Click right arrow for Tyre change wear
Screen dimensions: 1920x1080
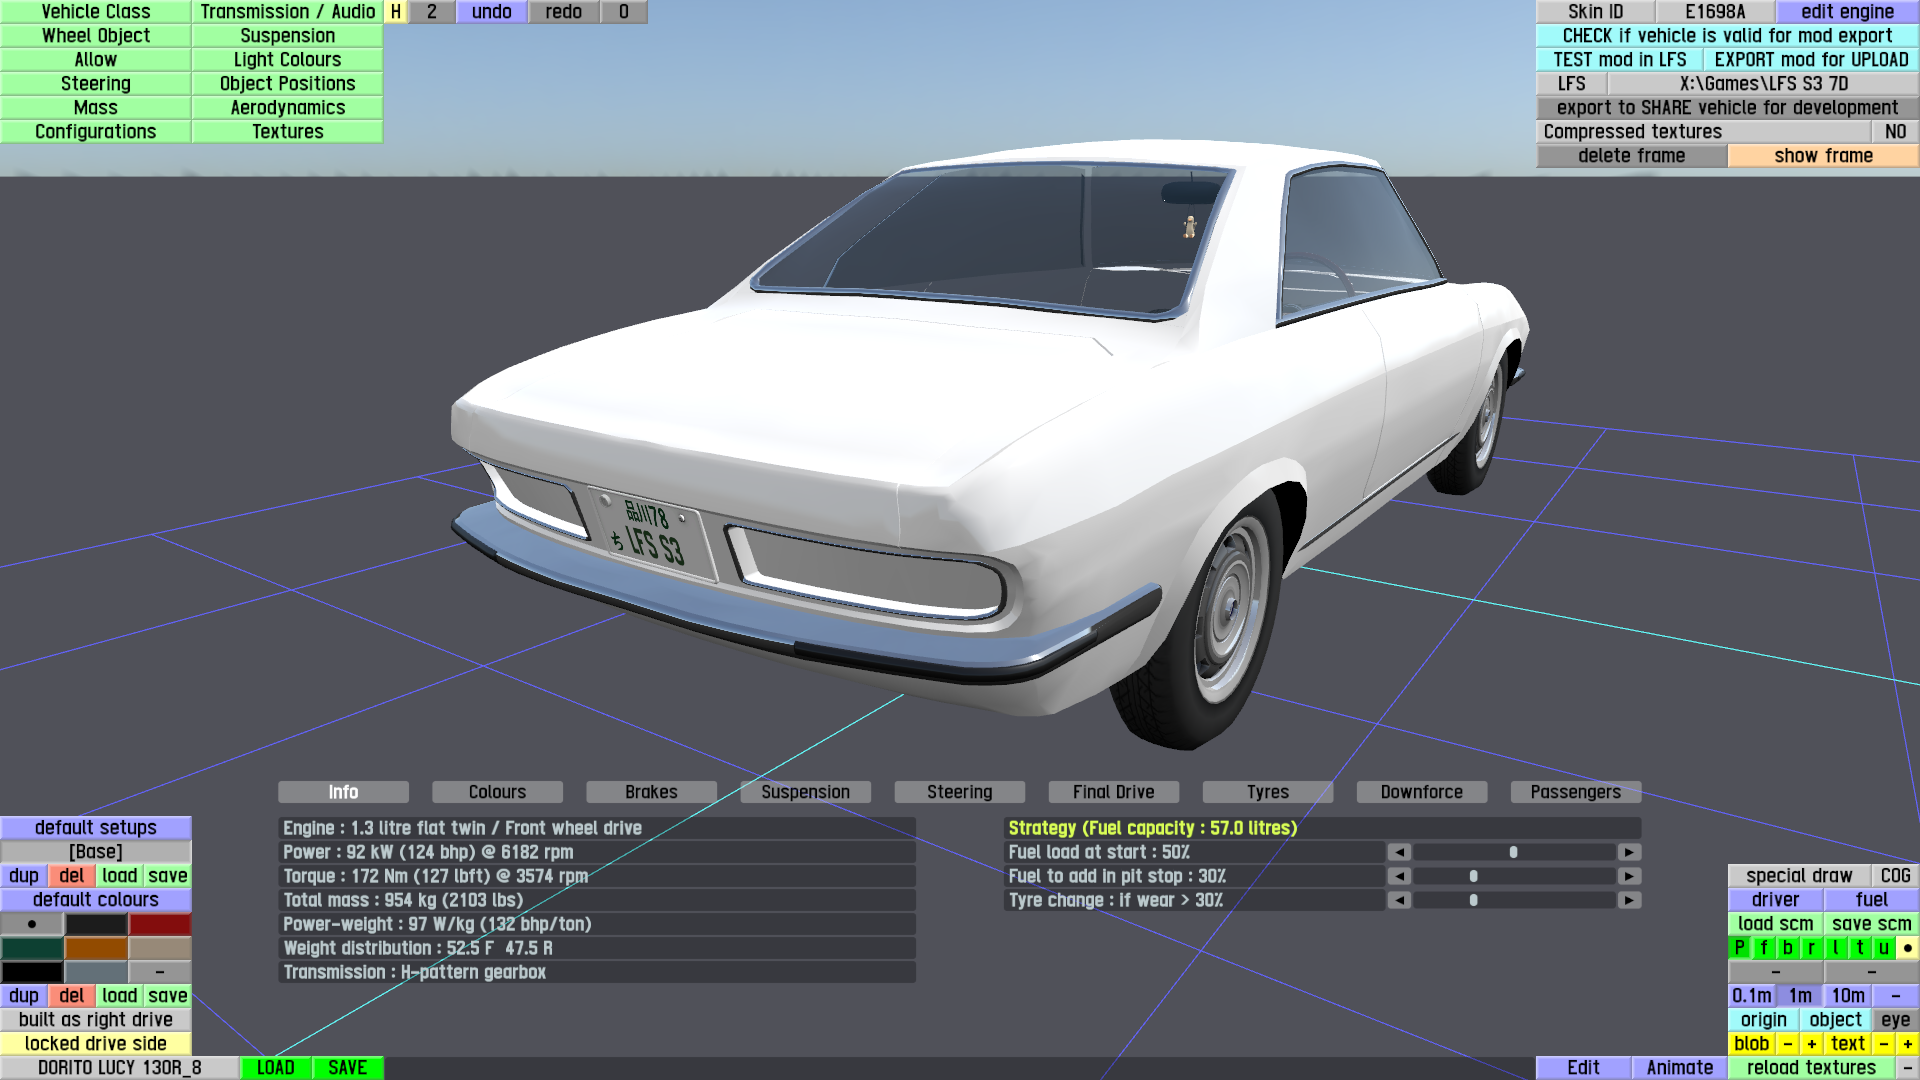1629,900
